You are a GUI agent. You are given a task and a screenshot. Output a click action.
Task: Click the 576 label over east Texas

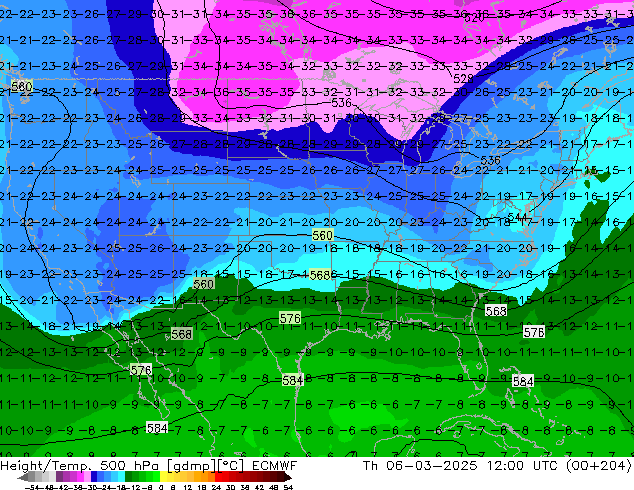290,318
